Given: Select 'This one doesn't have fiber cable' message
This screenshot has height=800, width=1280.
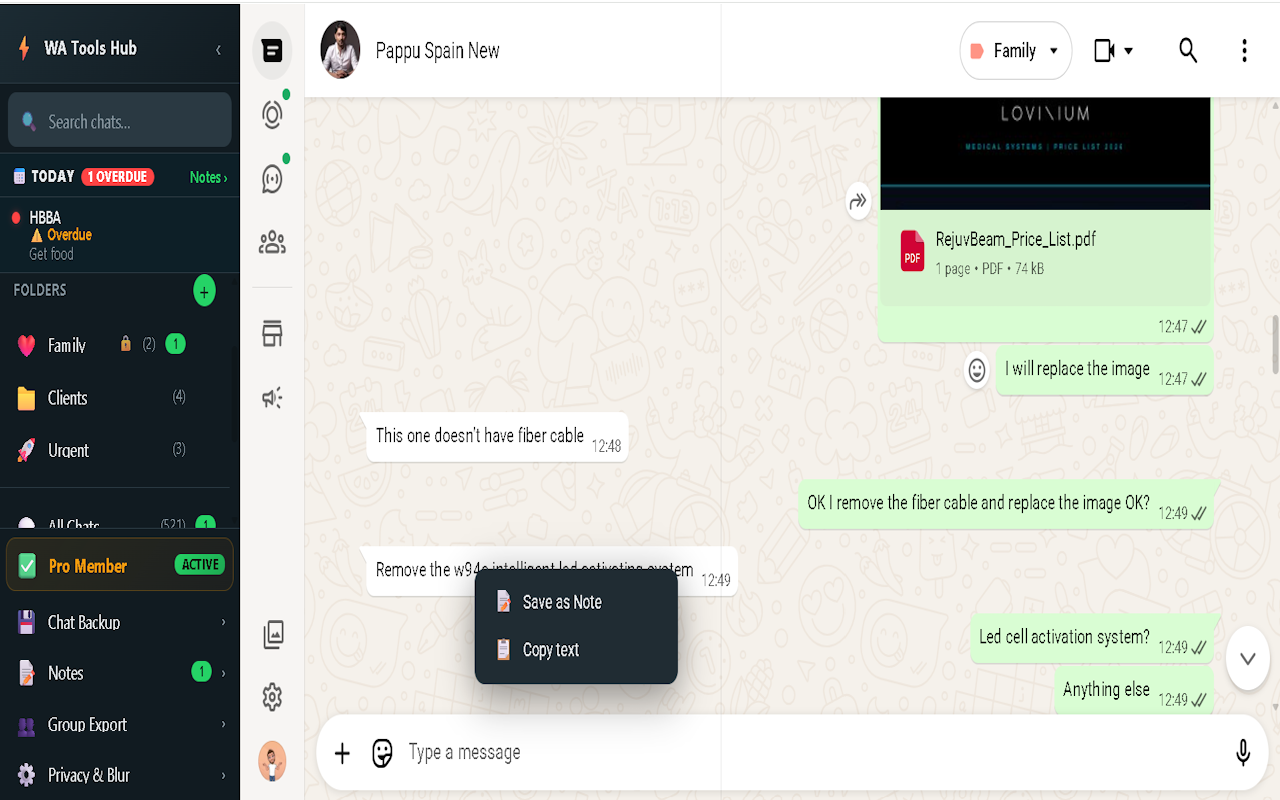Looking at the screenshot, I should click(x=497, y=437).
